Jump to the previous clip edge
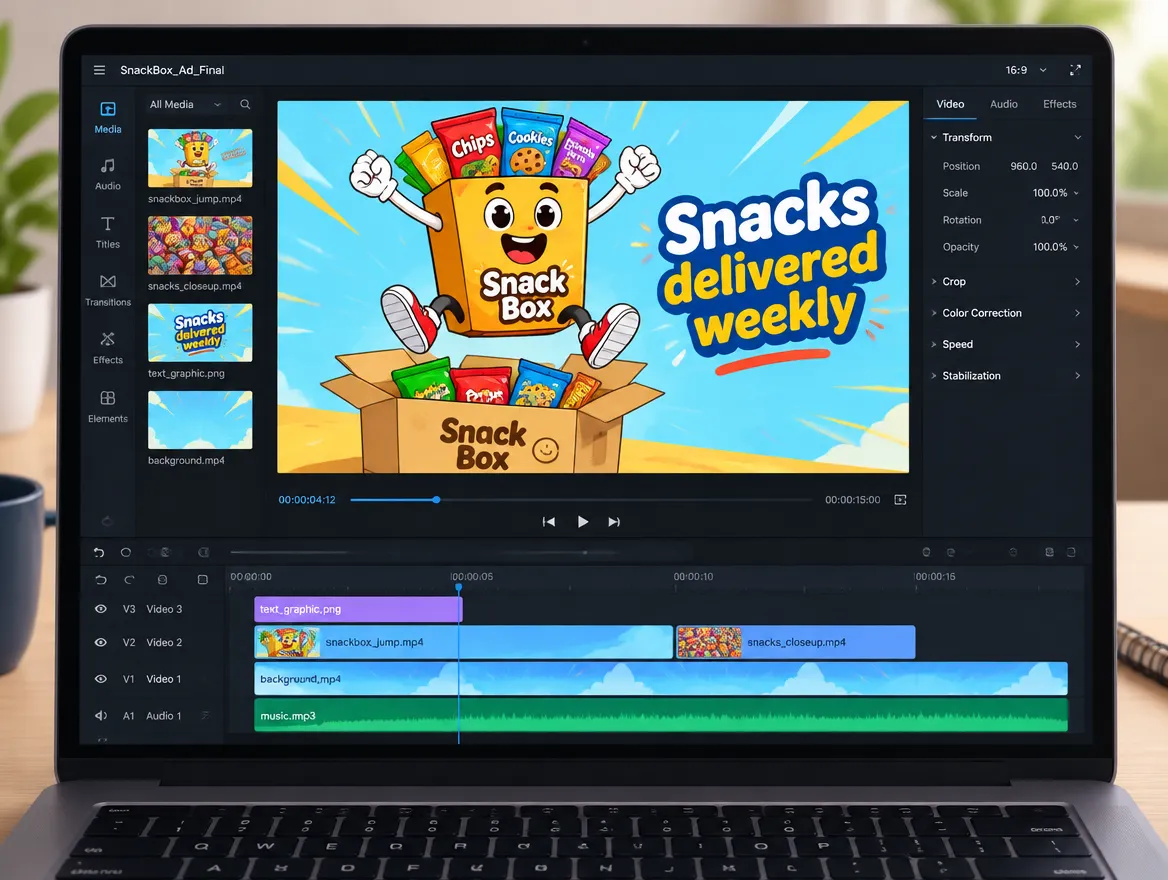This screenshot has height=880, width=1168. coord(548,522)
